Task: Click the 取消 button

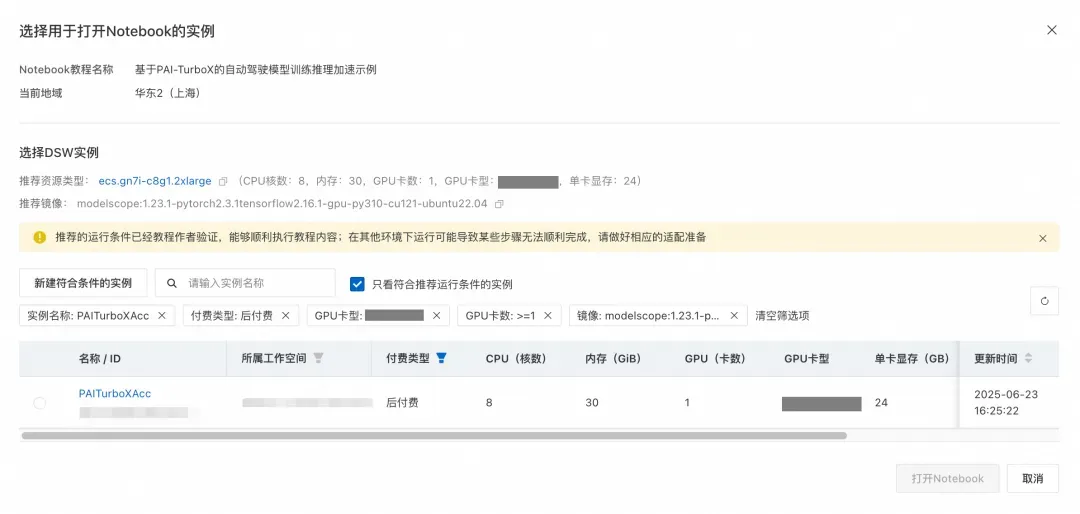Action: point(1032,478)
